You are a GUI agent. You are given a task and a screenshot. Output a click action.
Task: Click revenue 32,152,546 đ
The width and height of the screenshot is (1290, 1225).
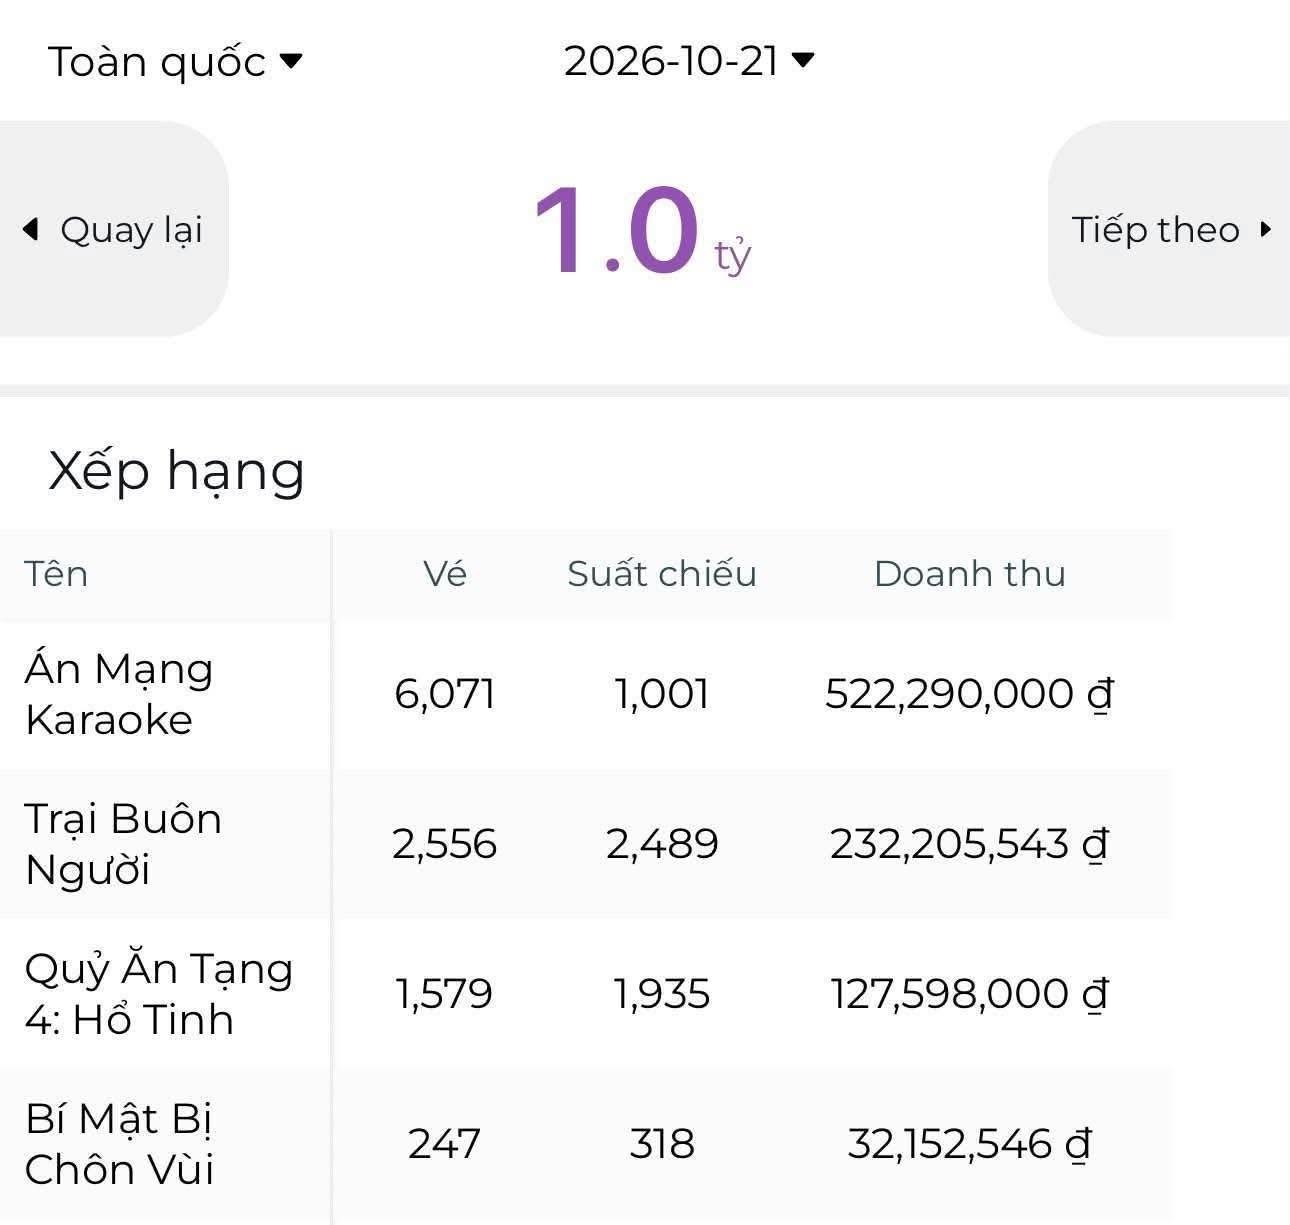click(970, 1144)
